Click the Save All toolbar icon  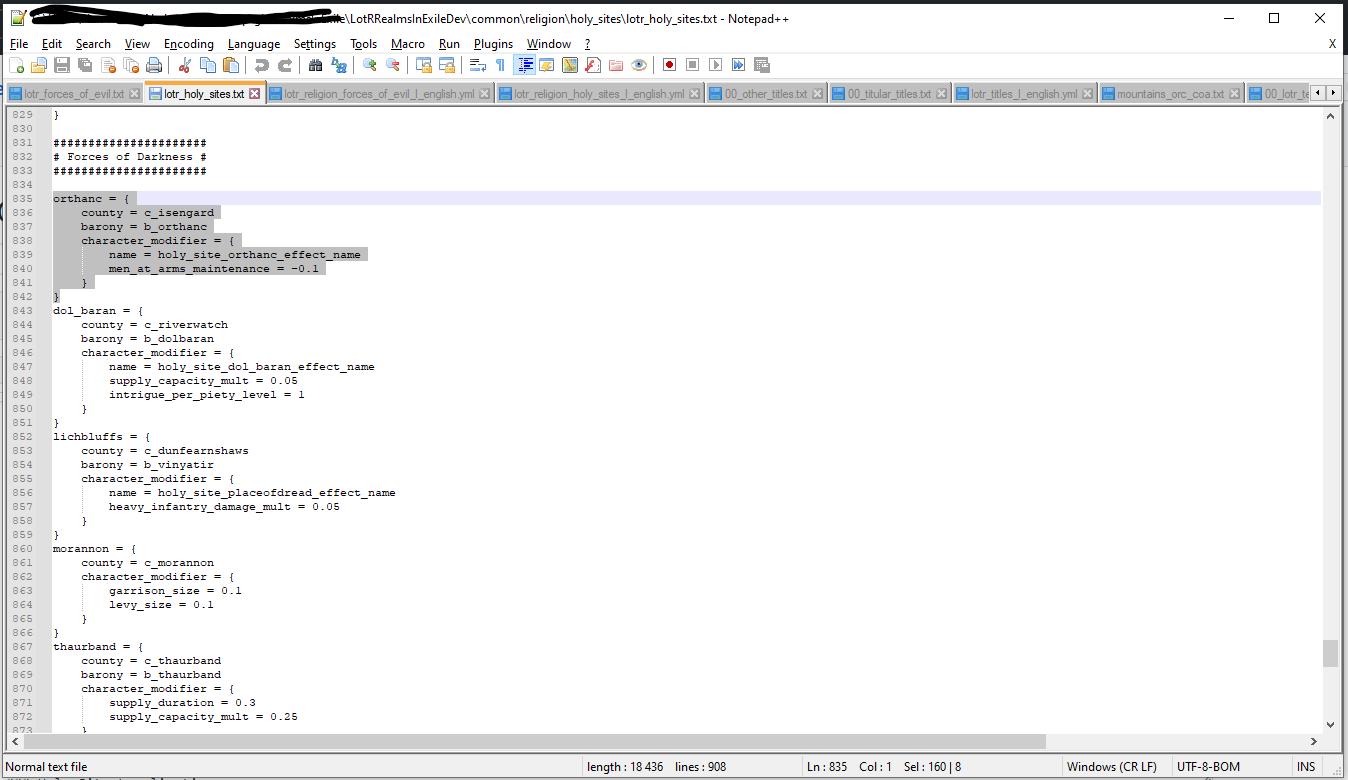(85, 65)
